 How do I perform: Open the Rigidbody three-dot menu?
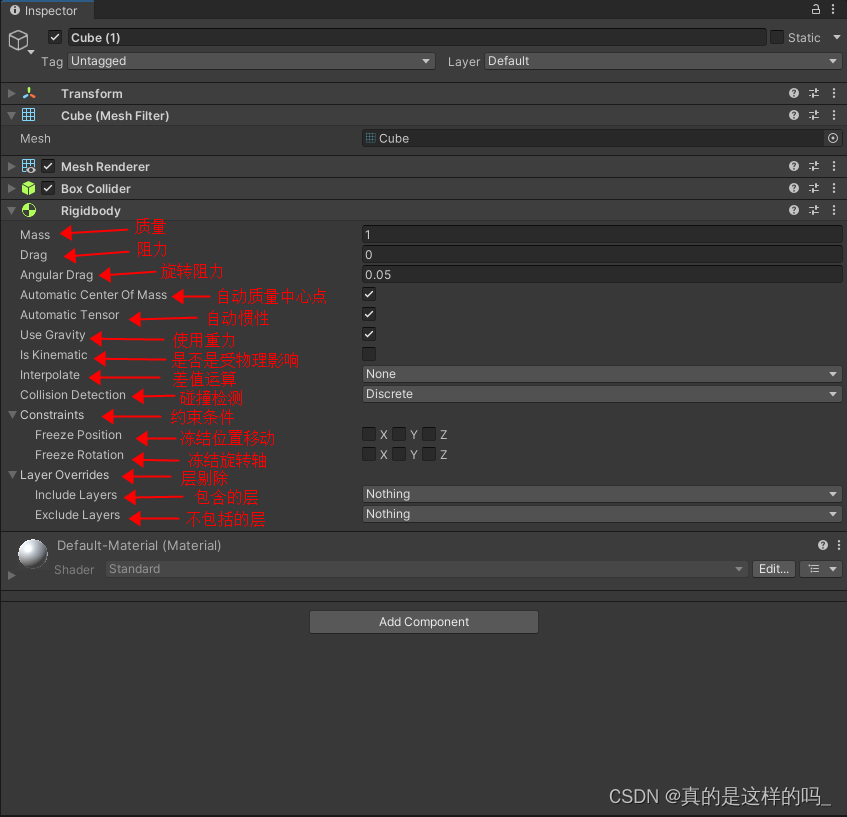point(834,210)
